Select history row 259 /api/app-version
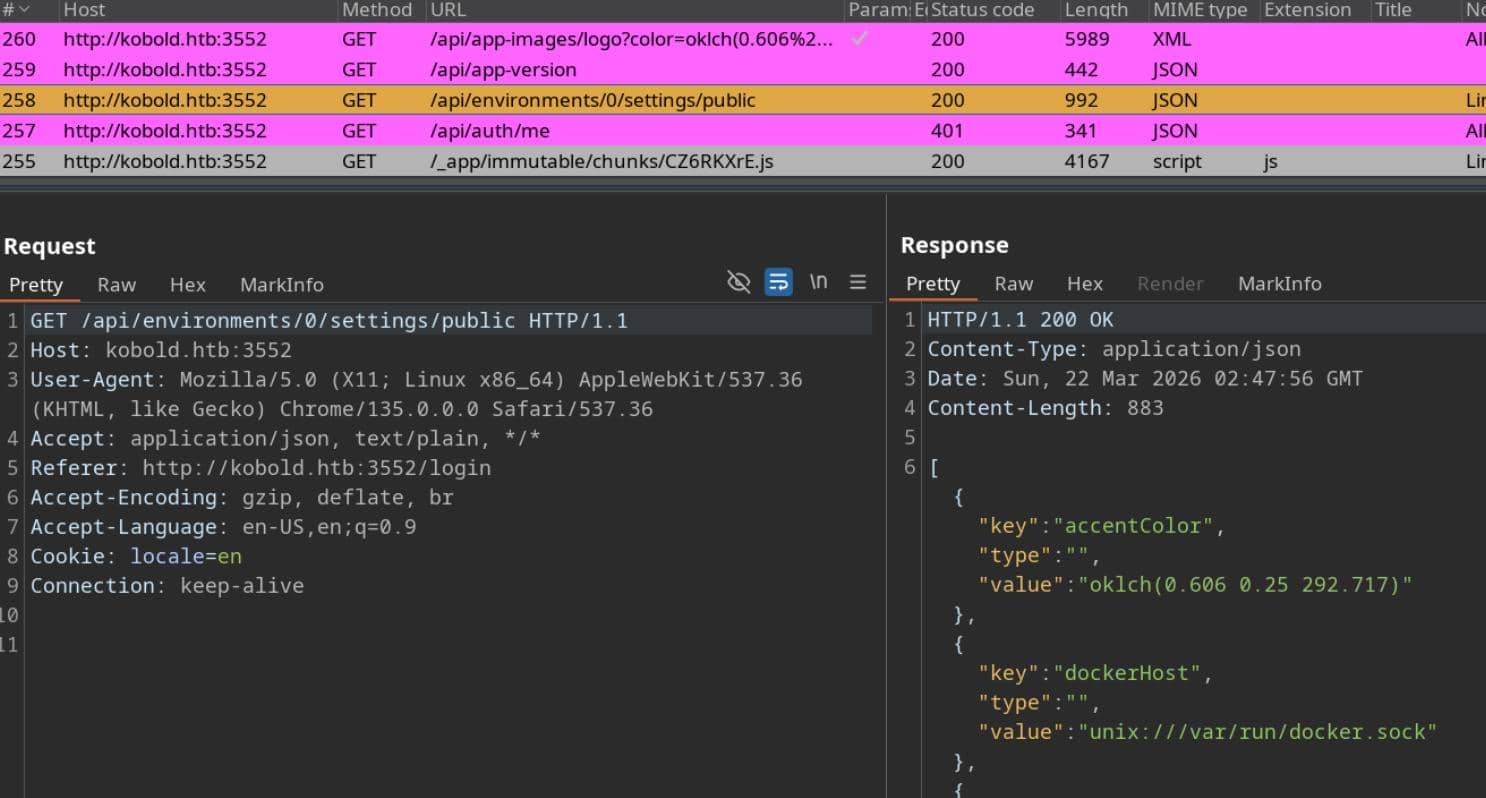The width and height of the screenshot is (1486, 798). click(x=743, y=70)
